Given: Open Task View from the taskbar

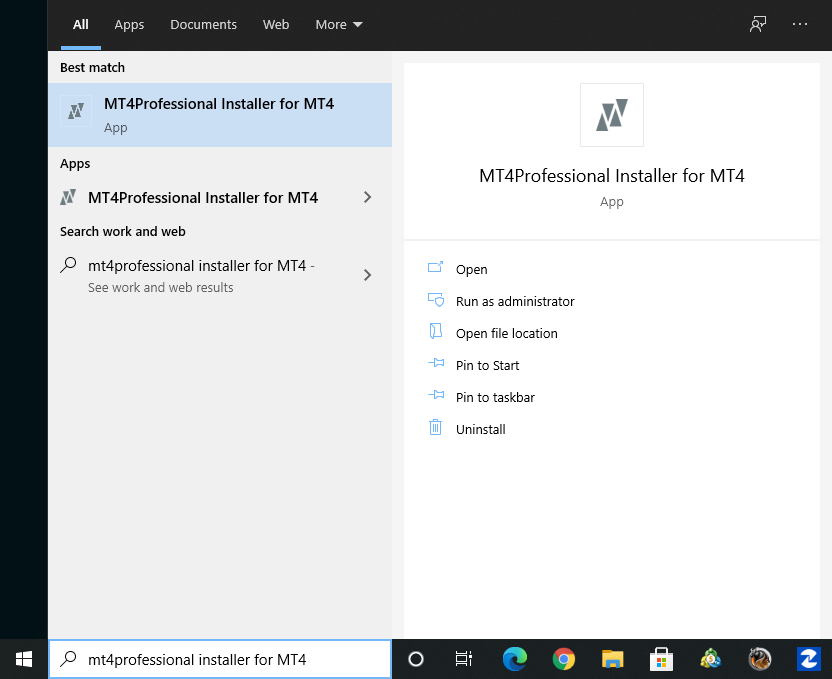Looking at the screenshot, I should [x=464, y=659].
